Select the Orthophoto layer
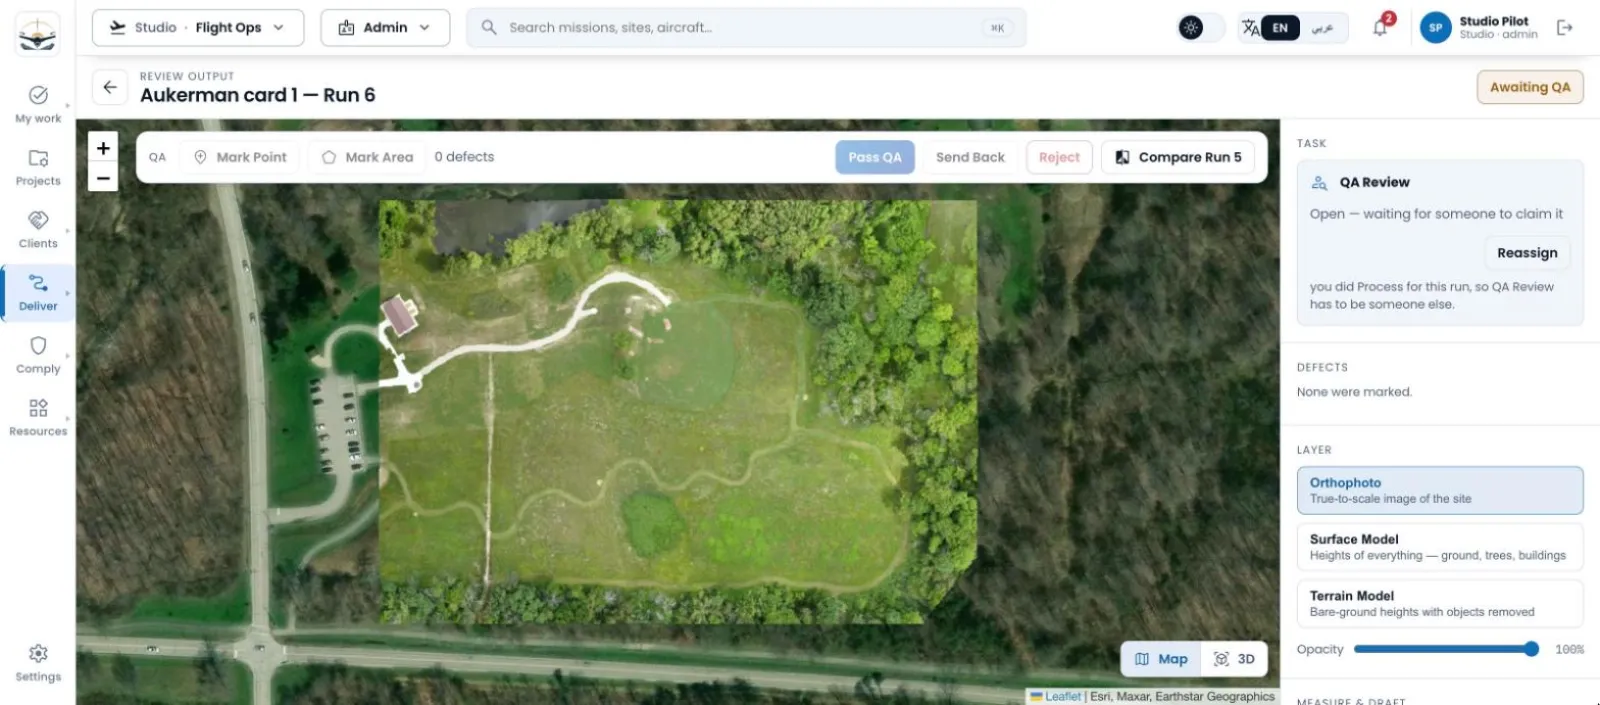1600x705 pixels. pyautogui.click(x=1440, y=490)
